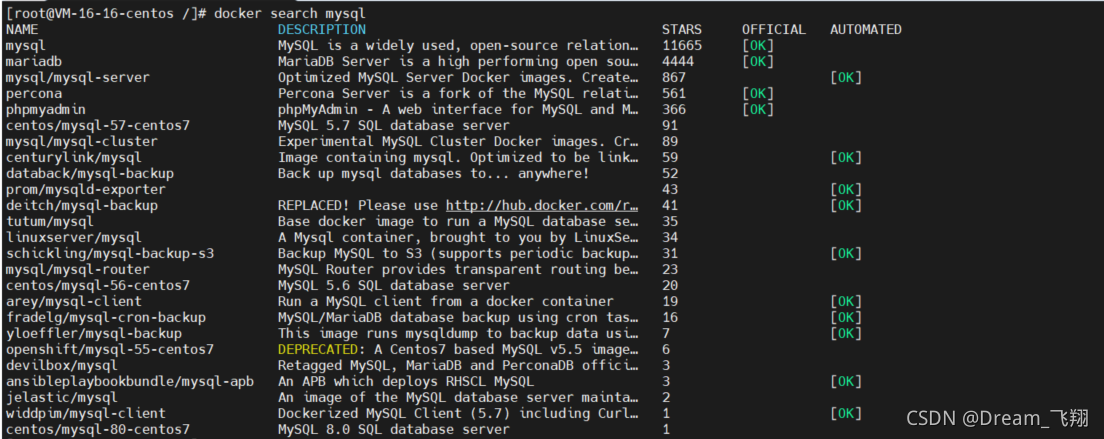This screenshot has height=439, width=1104.
Task: Click the OFFICIAL [OK] flag for mariadb
Action: [758, 61]
